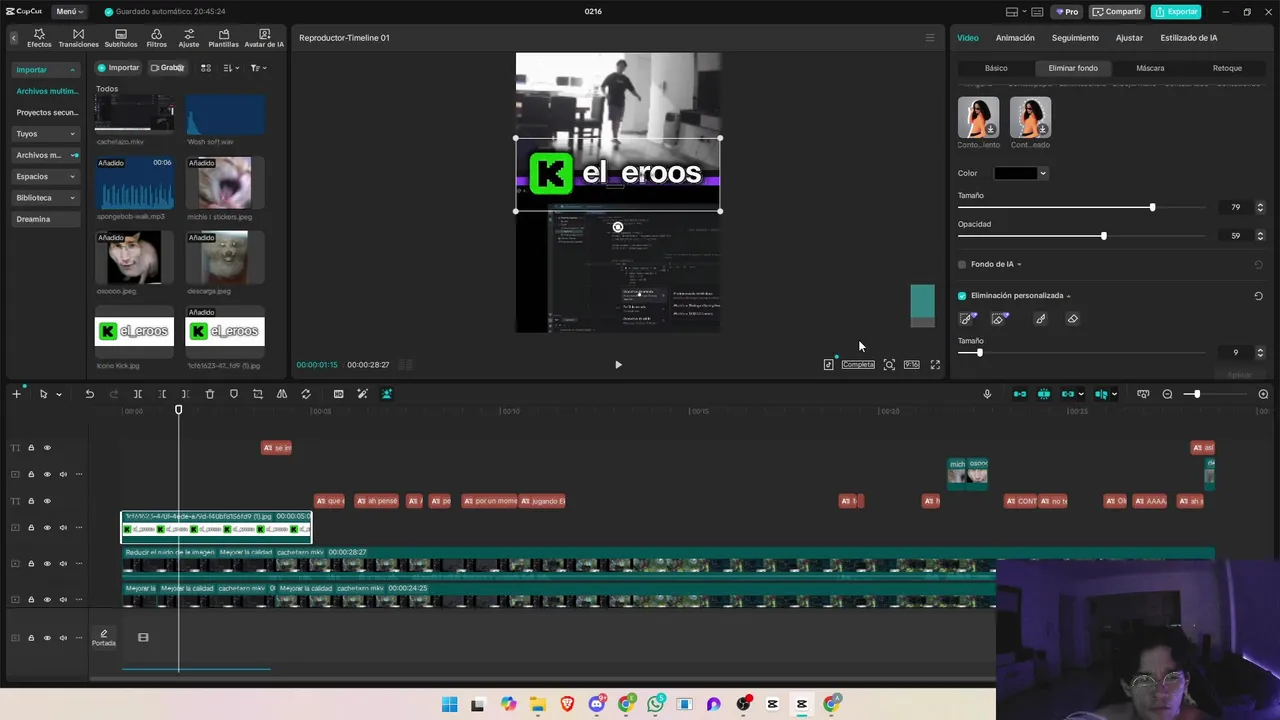Click the undo arrow in timeline toolbar

pos(89,394)
